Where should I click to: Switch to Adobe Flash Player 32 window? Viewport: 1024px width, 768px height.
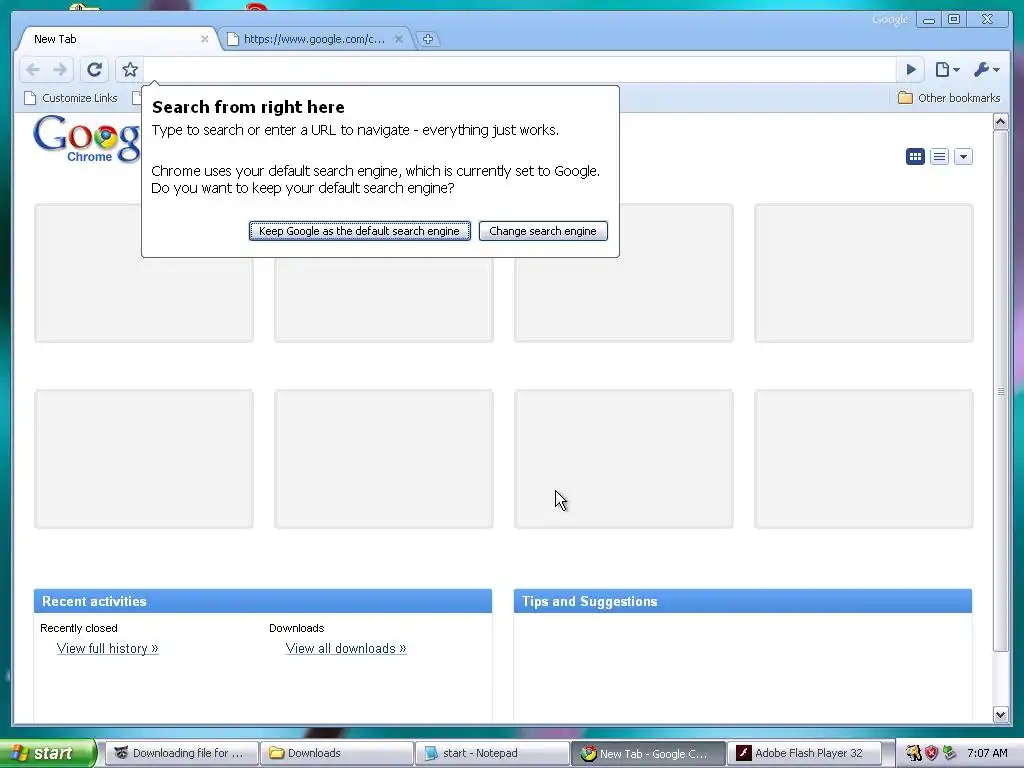[803, 753]
